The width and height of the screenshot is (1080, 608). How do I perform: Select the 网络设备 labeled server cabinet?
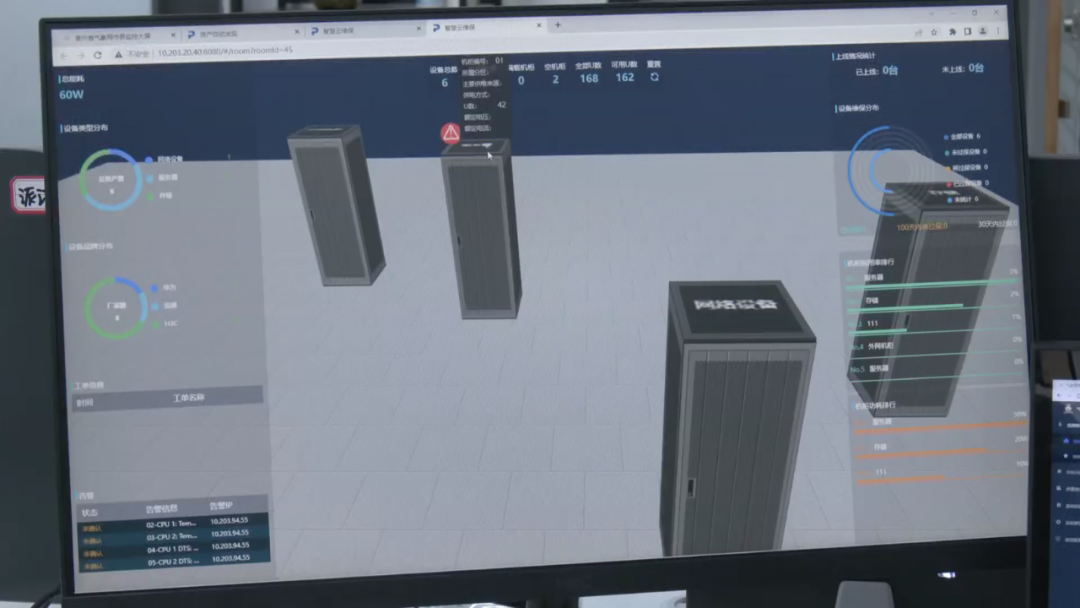[736, 415]
